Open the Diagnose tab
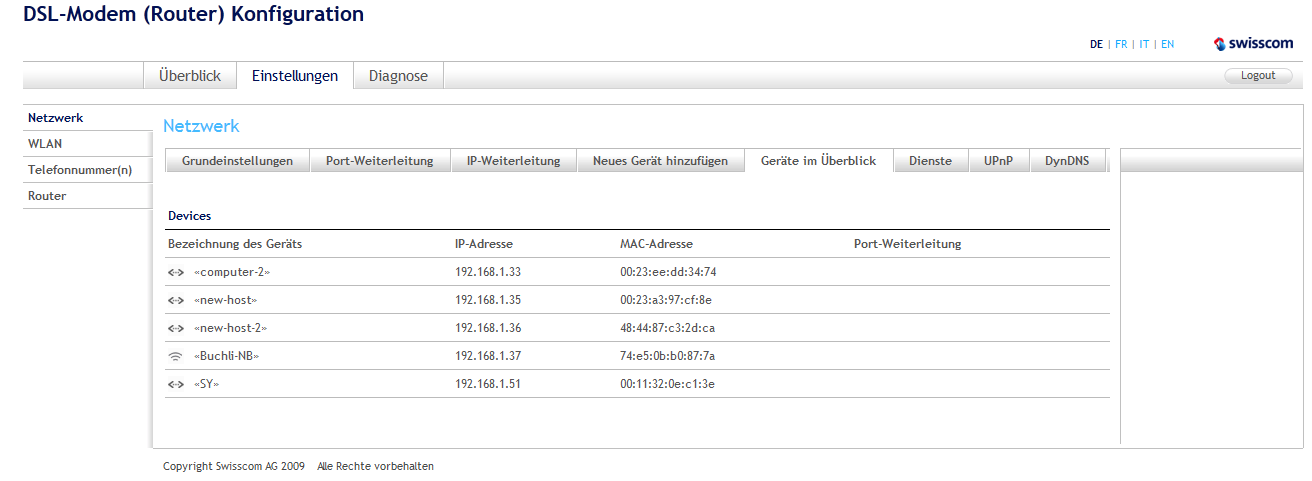Screen dimensions: 1312x481 pos(398,76)
